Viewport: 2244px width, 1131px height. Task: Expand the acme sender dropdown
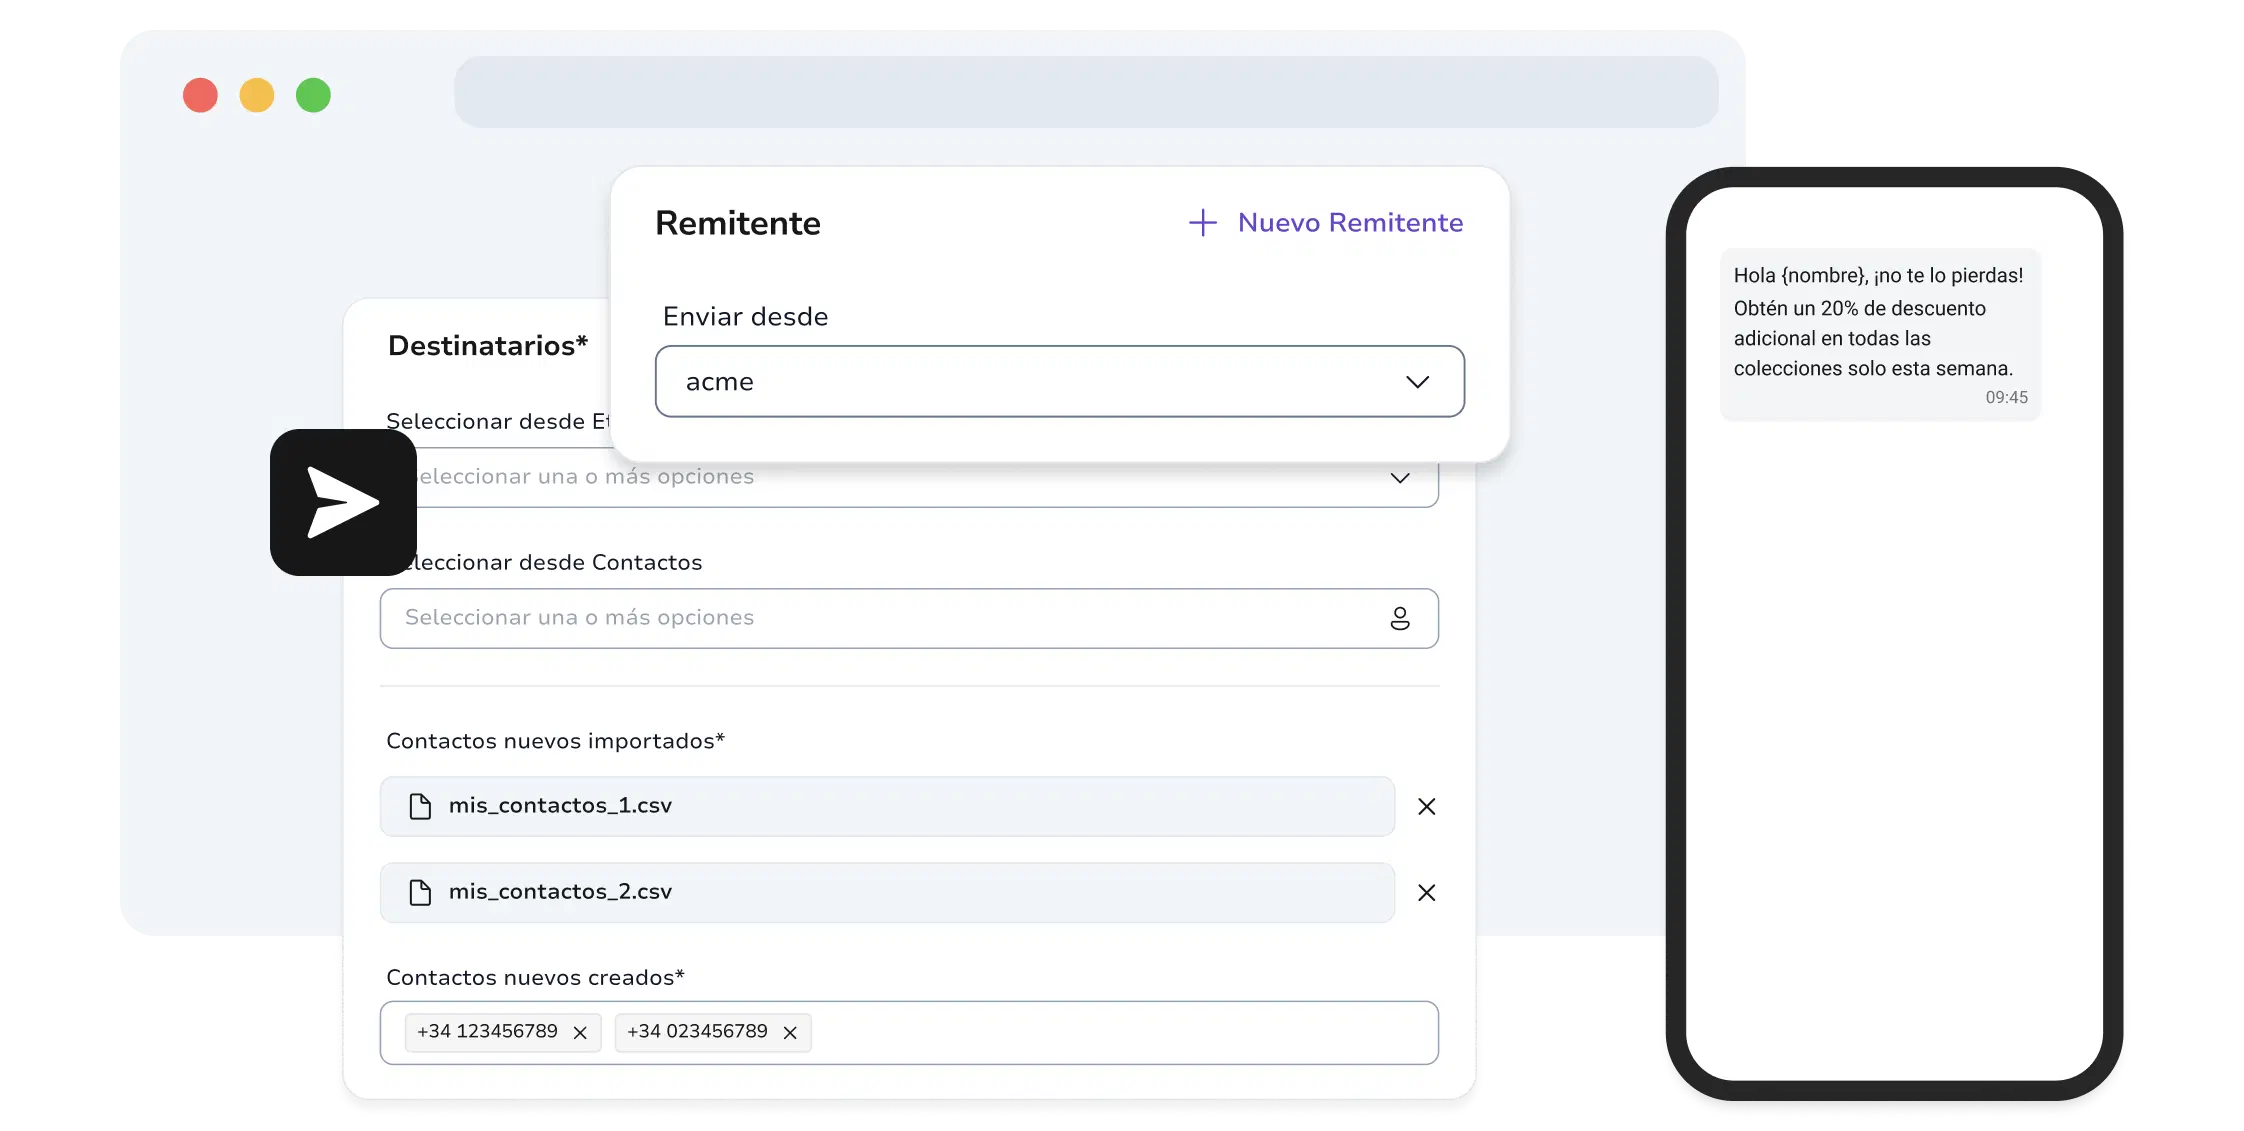click(1060, 381)
